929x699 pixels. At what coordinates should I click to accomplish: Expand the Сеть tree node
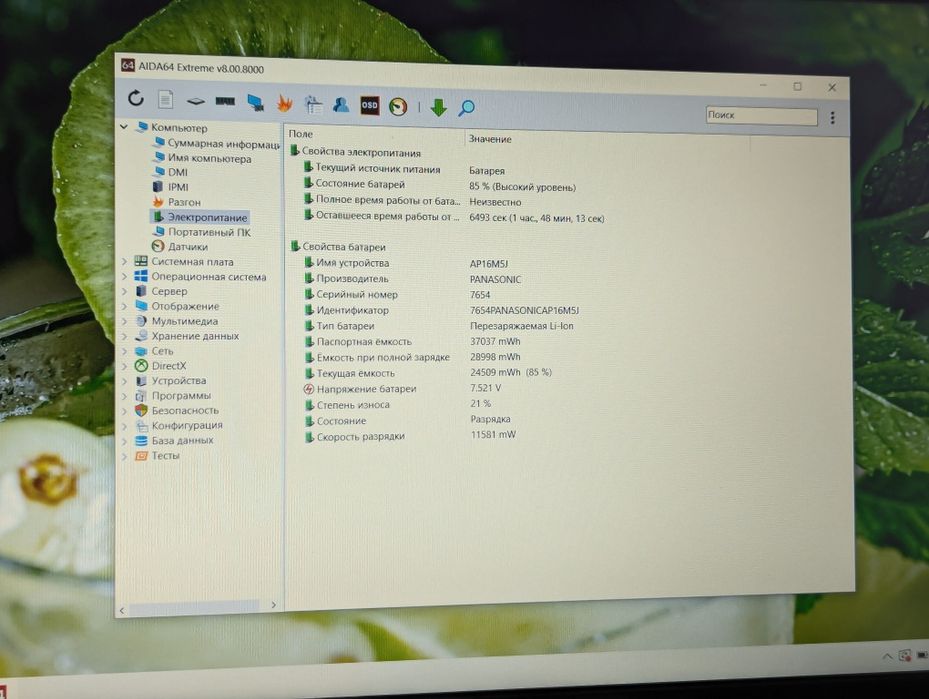124,351
